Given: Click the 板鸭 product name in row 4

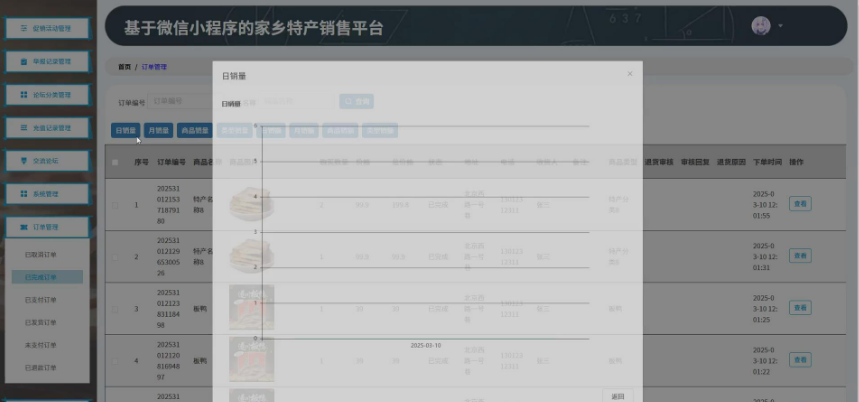Looking at the screenshot, I should [x=200, y=361].
